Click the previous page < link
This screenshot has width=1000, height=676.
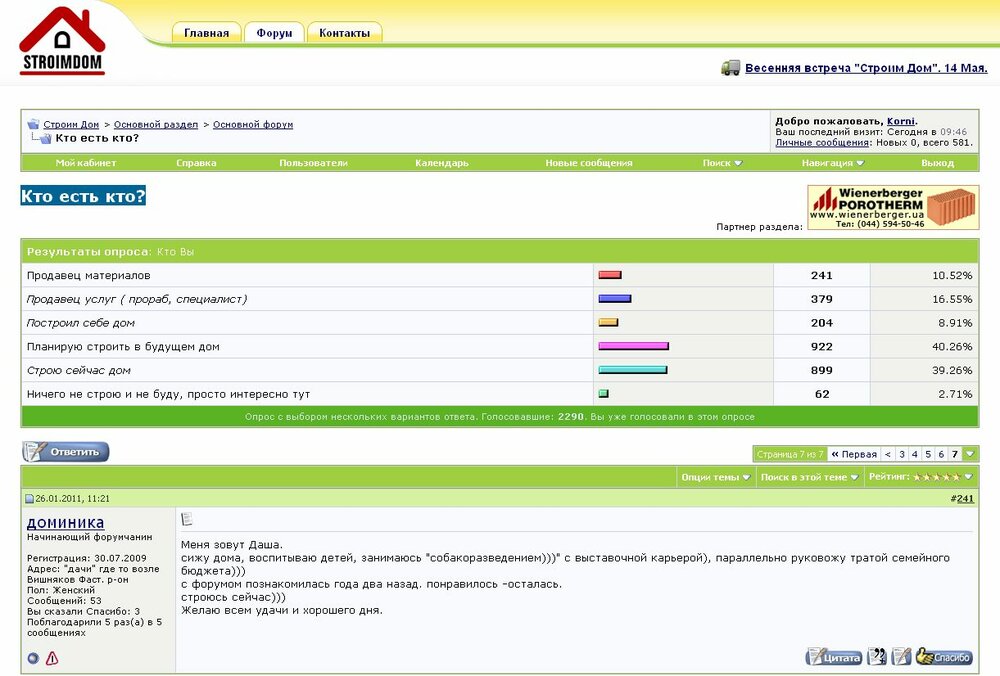pos(888,454)
